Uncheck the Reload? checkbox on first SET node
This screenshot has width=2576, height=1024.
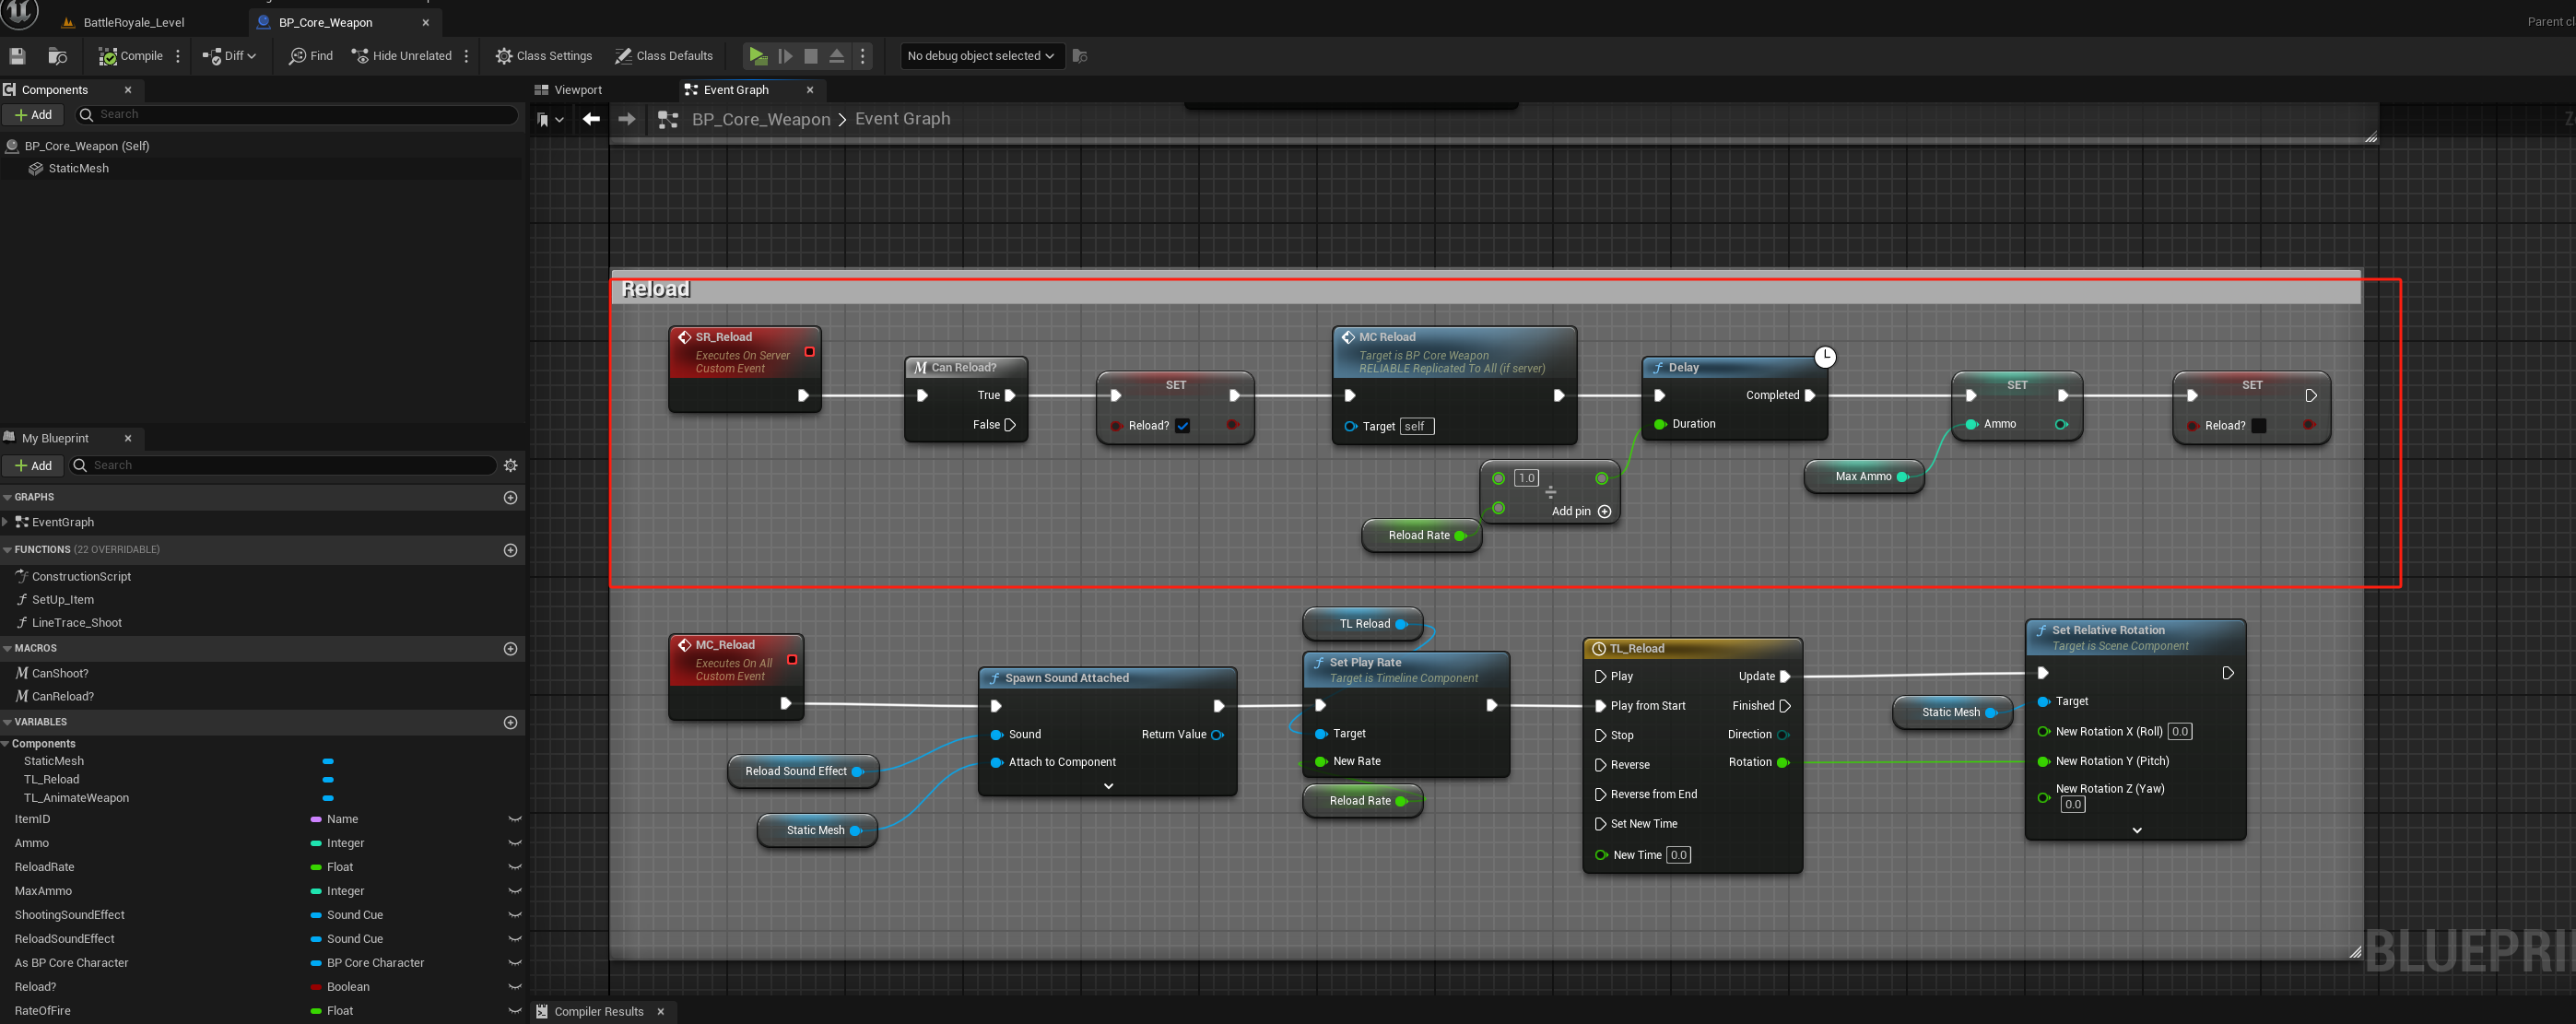point(1182,426)
